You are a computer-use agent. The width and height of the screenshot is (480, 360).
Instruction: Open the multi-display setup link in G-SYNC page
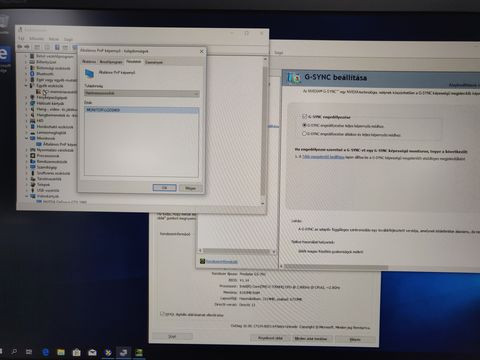click(323, 157)
